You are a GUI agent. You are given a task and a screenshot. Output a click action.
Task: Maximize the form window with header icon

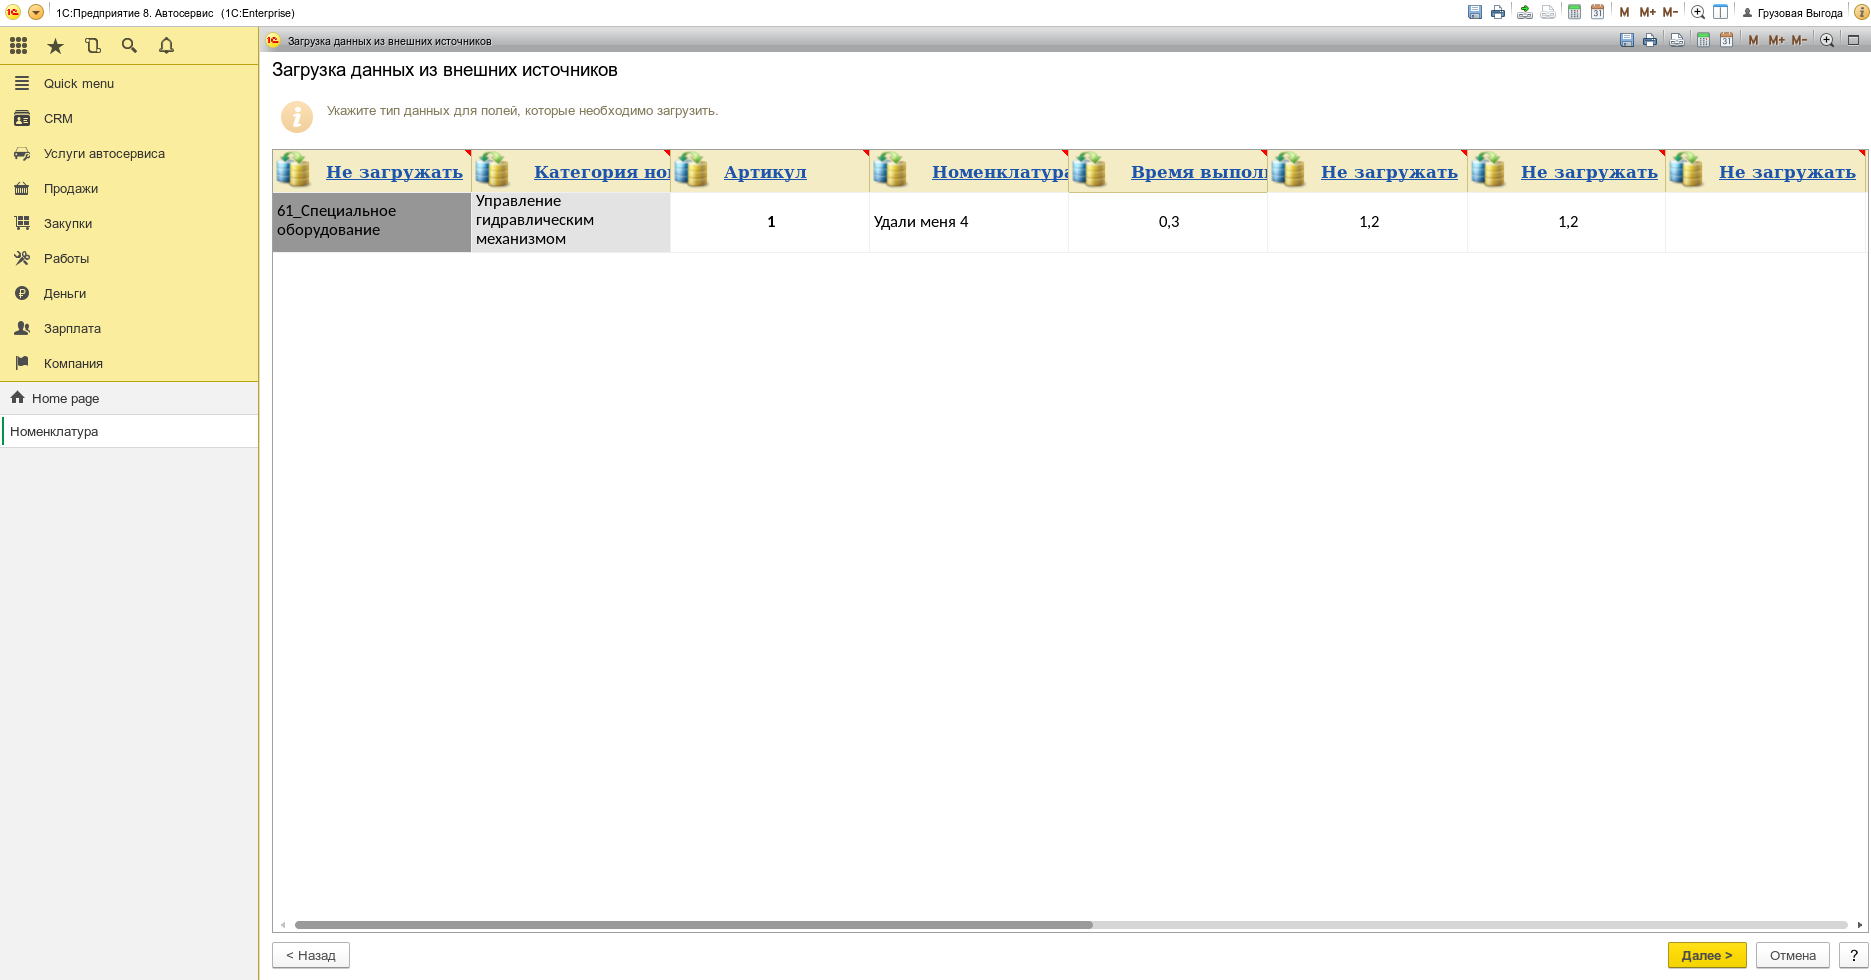click(1853, 40)
